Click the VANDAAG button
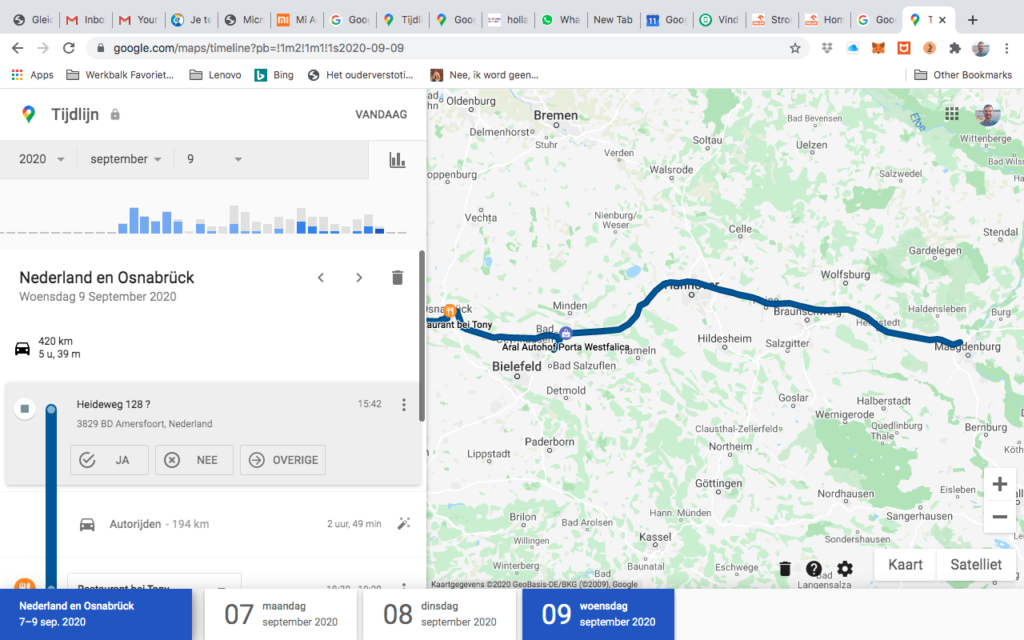This screenshot has width=1024, height=640. [x=381, y=115]
